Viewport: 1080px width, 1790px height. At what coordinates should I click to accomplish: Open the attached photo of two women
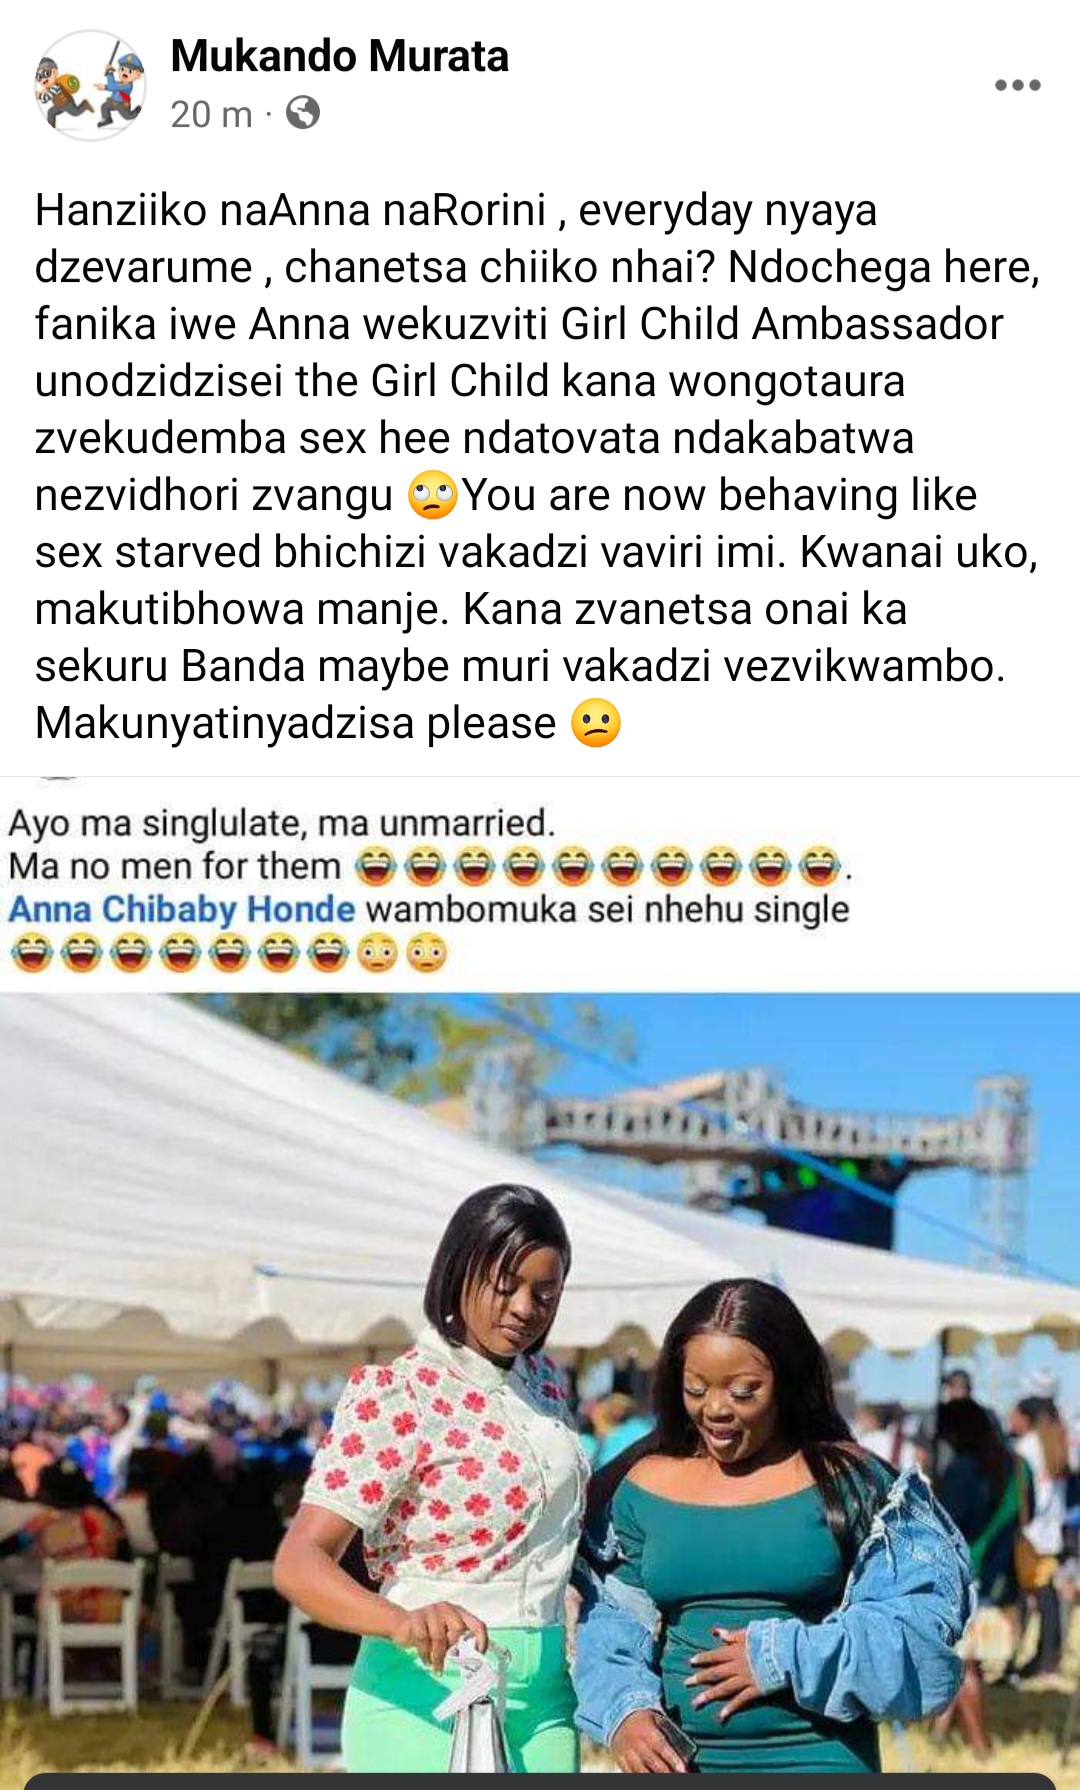(x=540, y=1390)
